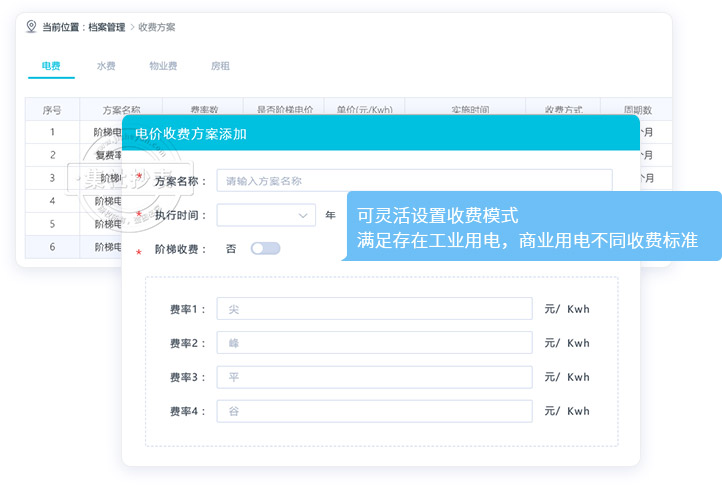Click the 费率3 平 input field

click(x=375, y=377)
